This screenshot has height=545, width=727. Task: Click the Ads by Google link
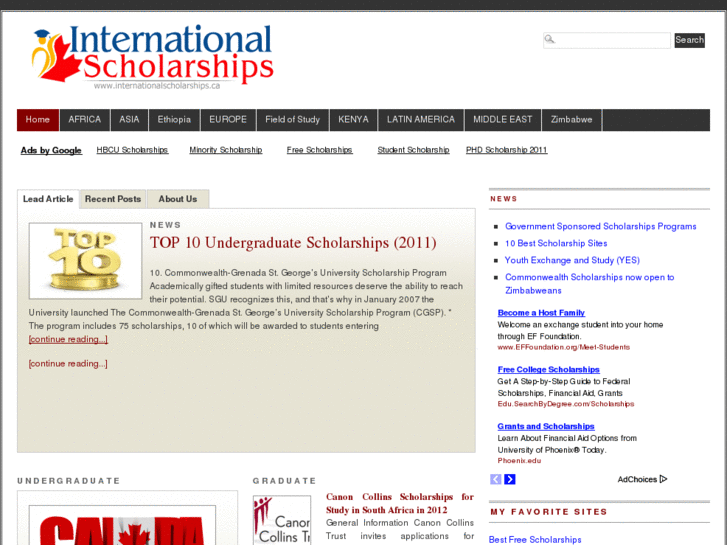[51, 150]
